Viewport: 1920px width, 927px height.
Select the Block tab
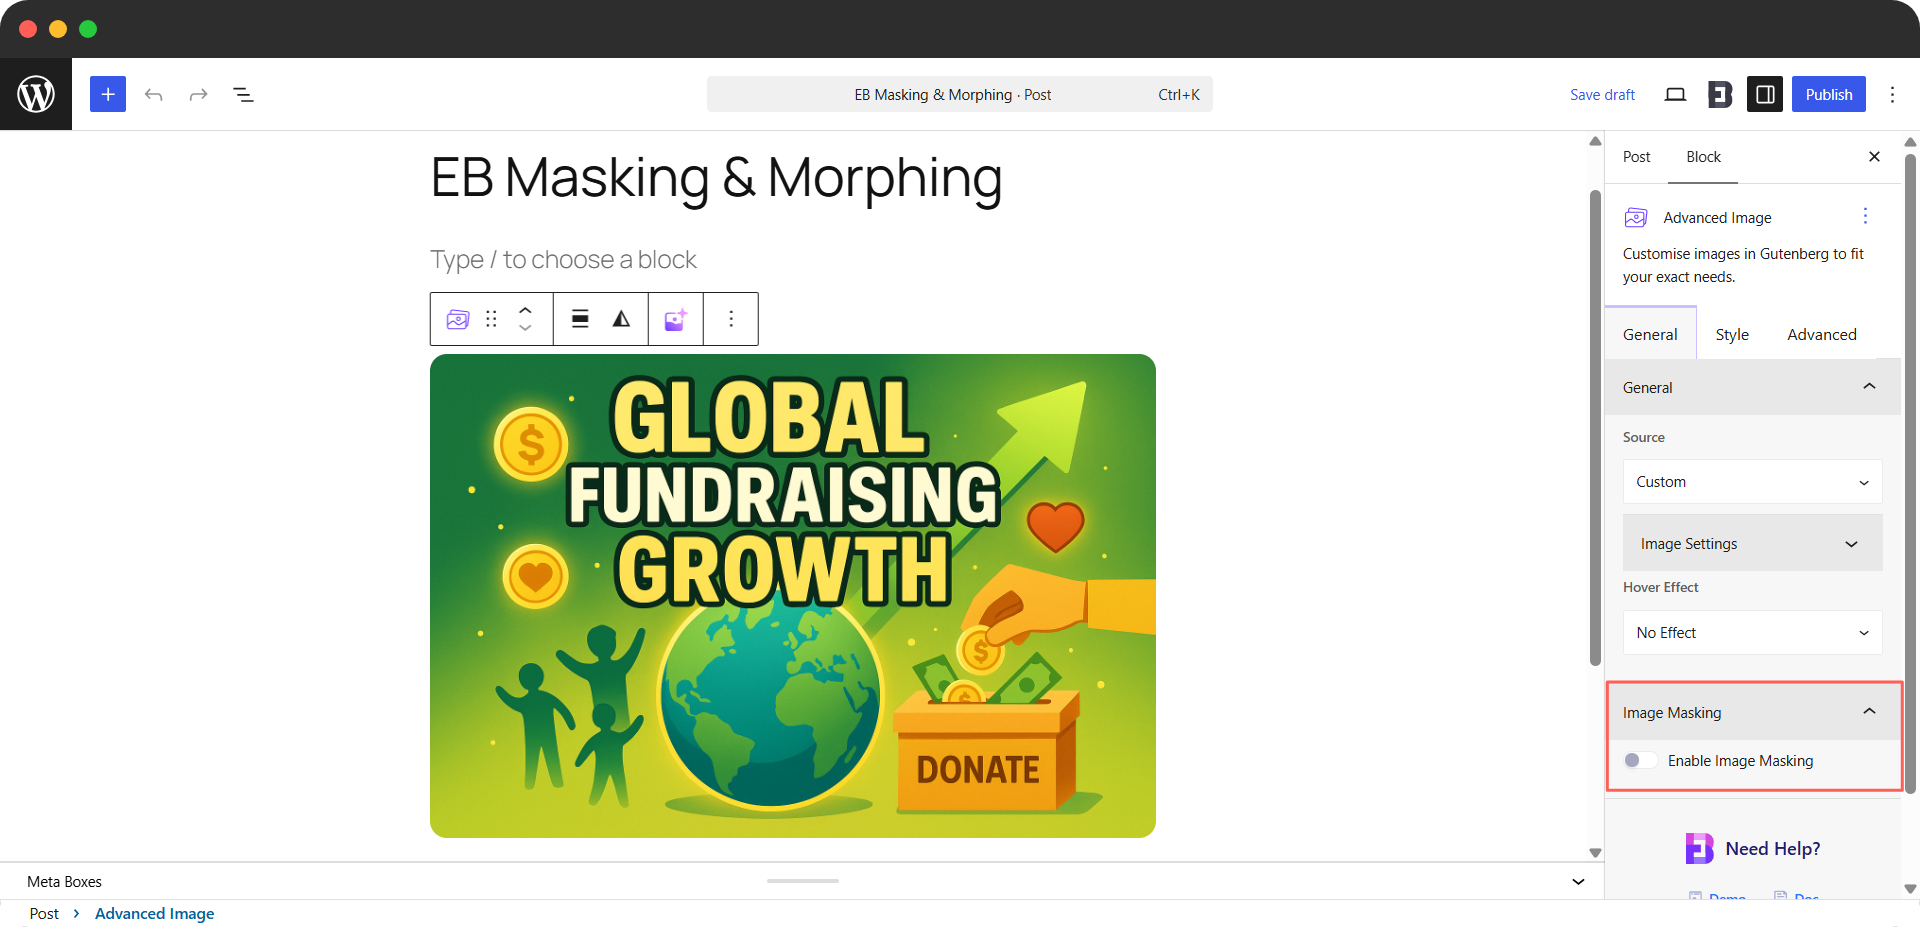pyautogui.click(x=1703, y=157)
